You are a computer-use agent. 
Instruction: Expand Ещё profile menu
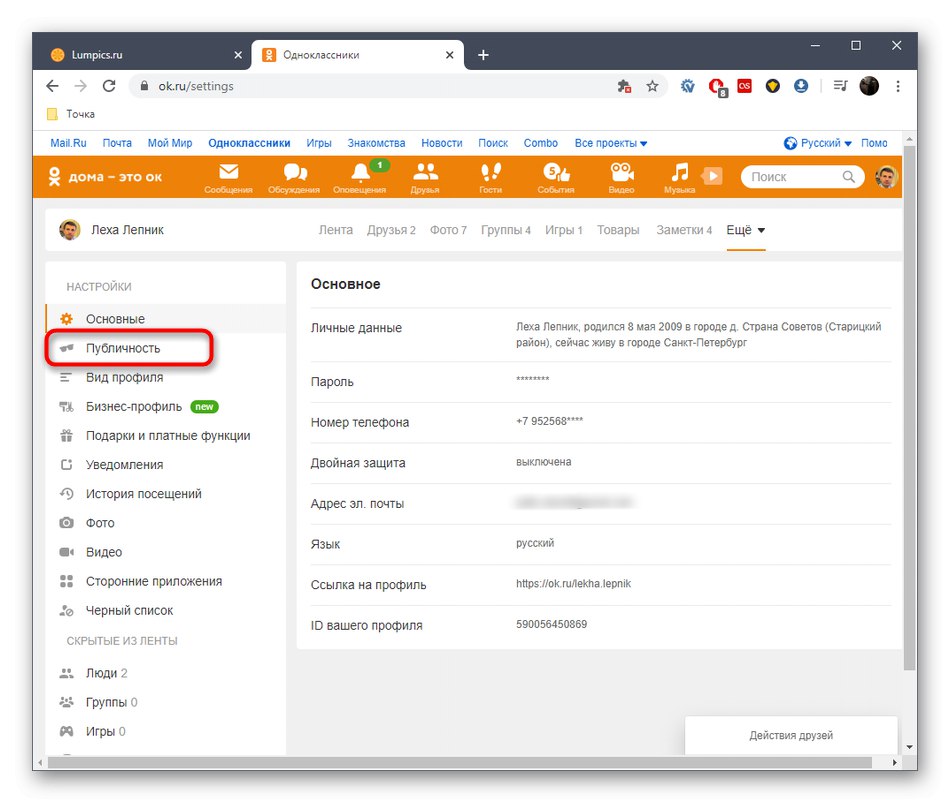pyautogui.click(x=746, y=230)
